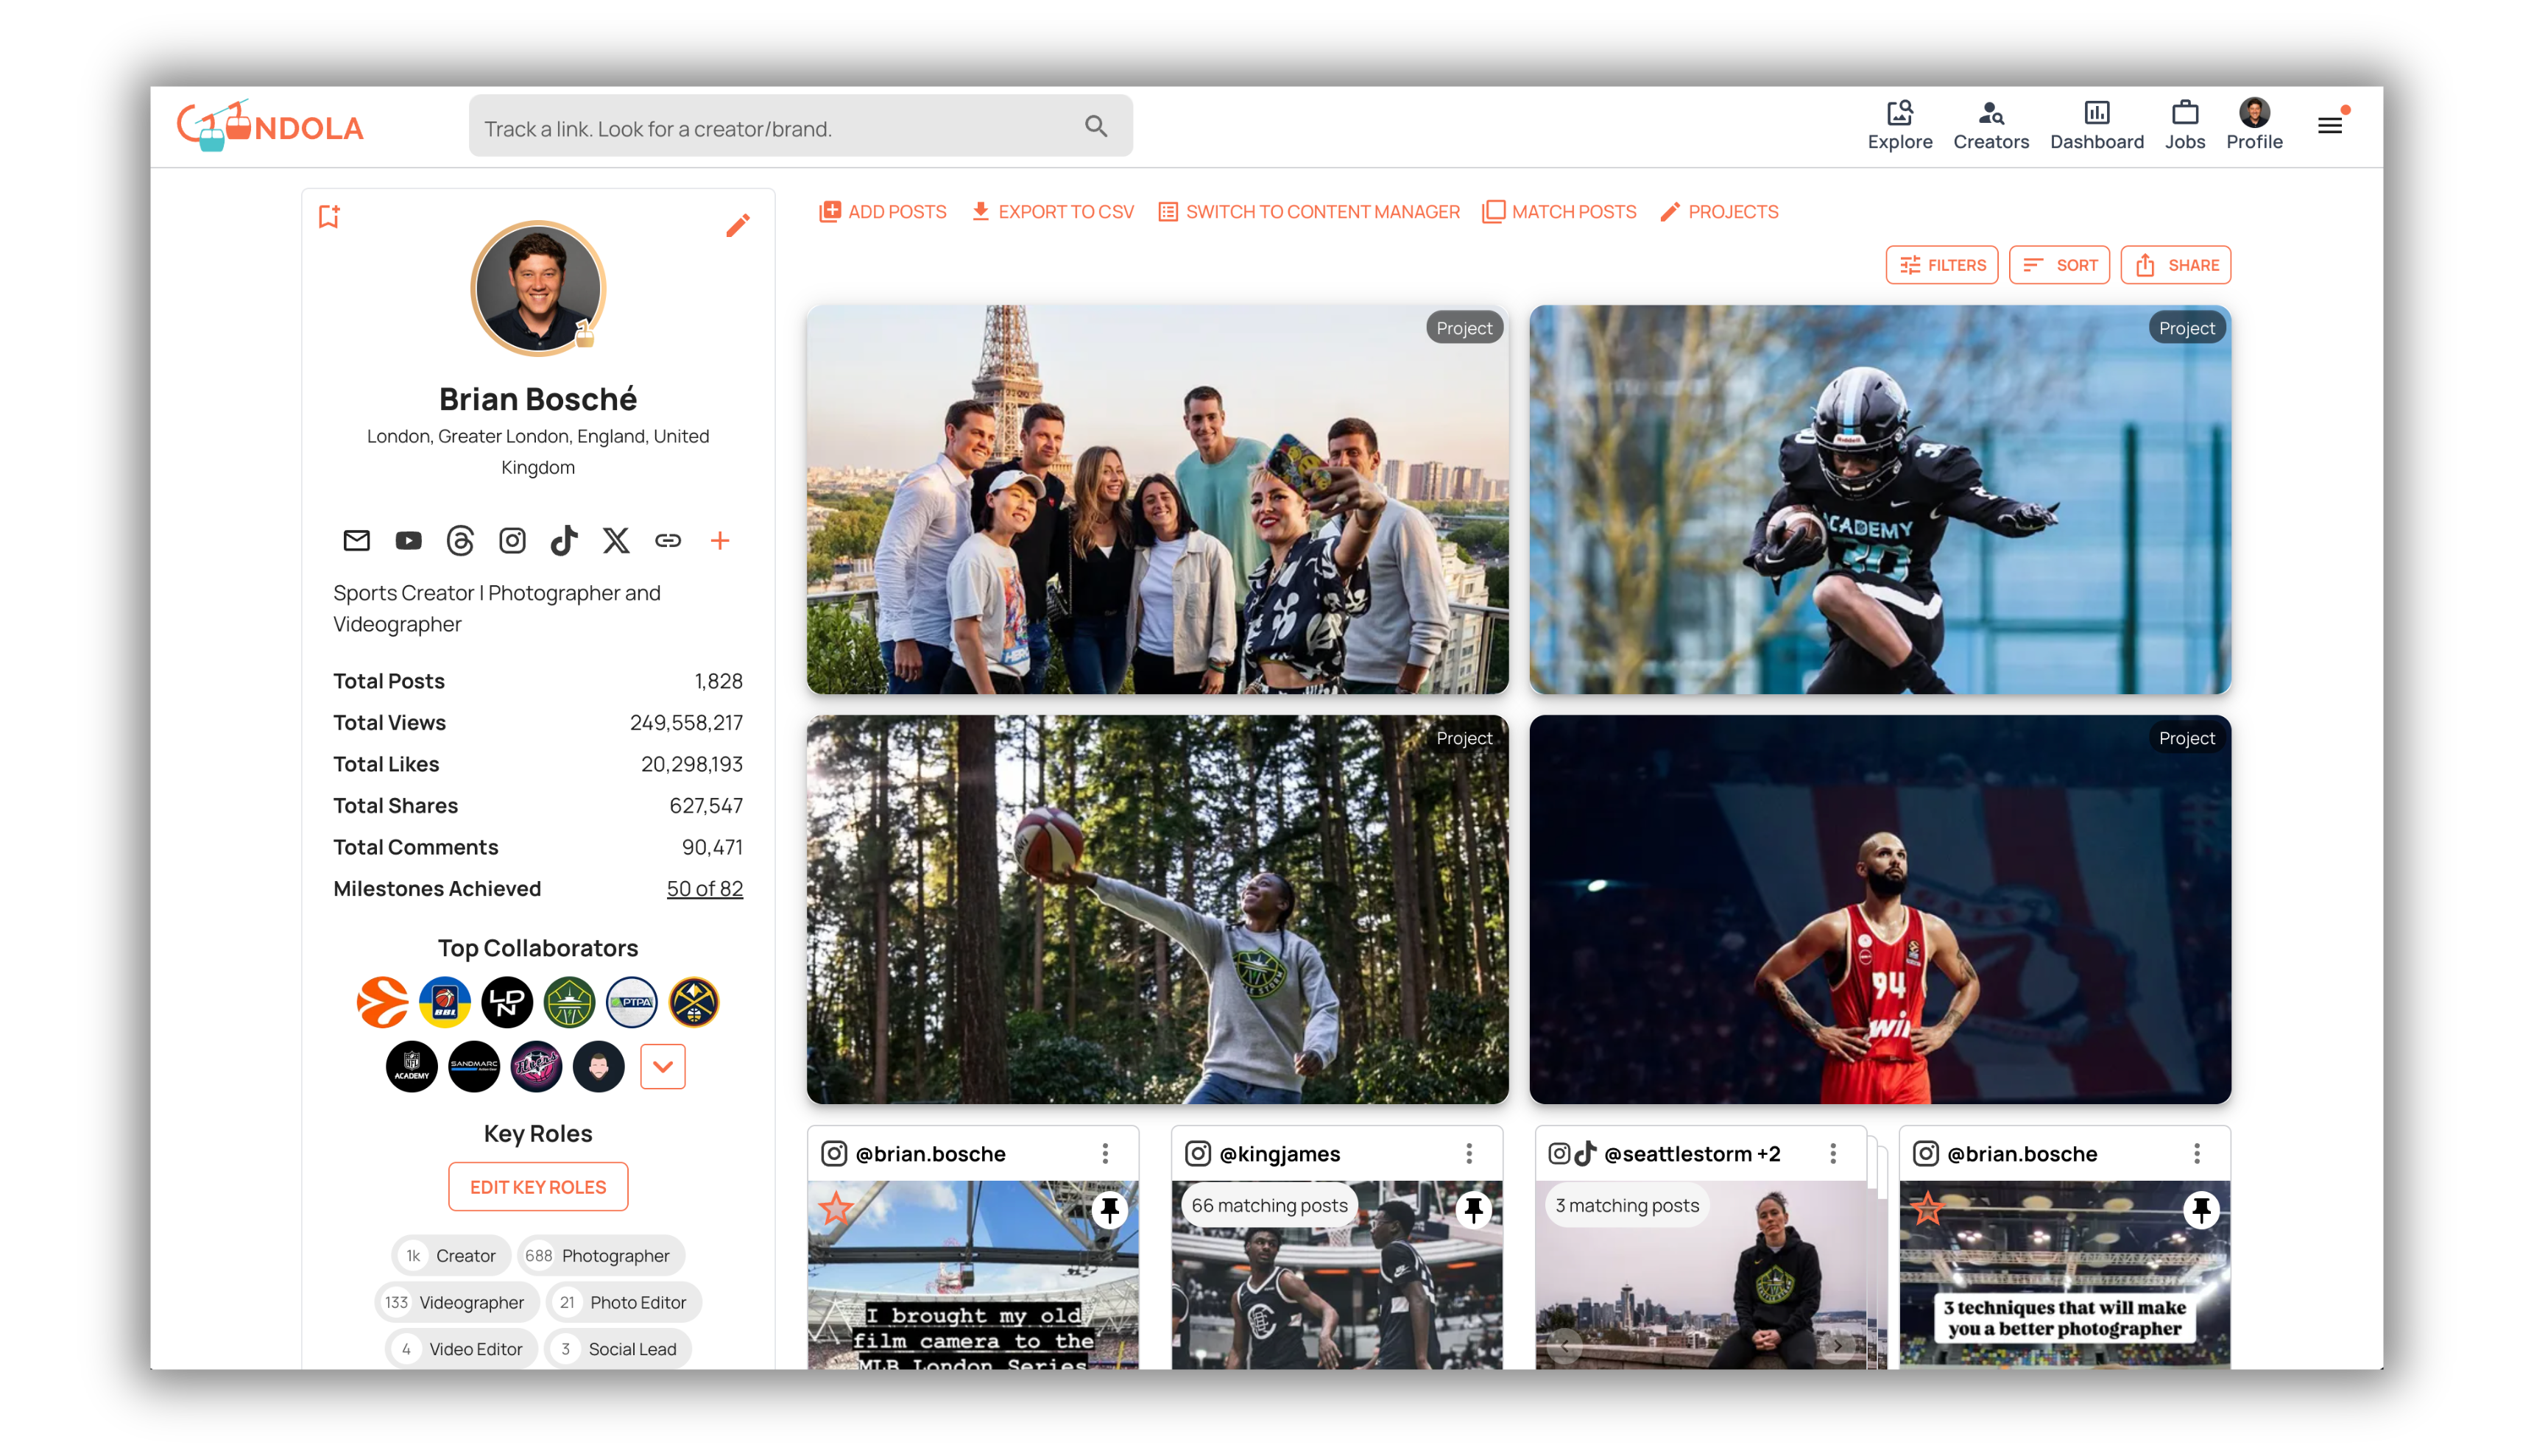This screenshot has height=1456, width=2534.
Task: Click the chain link icon
Action: [x=668, y=541]
